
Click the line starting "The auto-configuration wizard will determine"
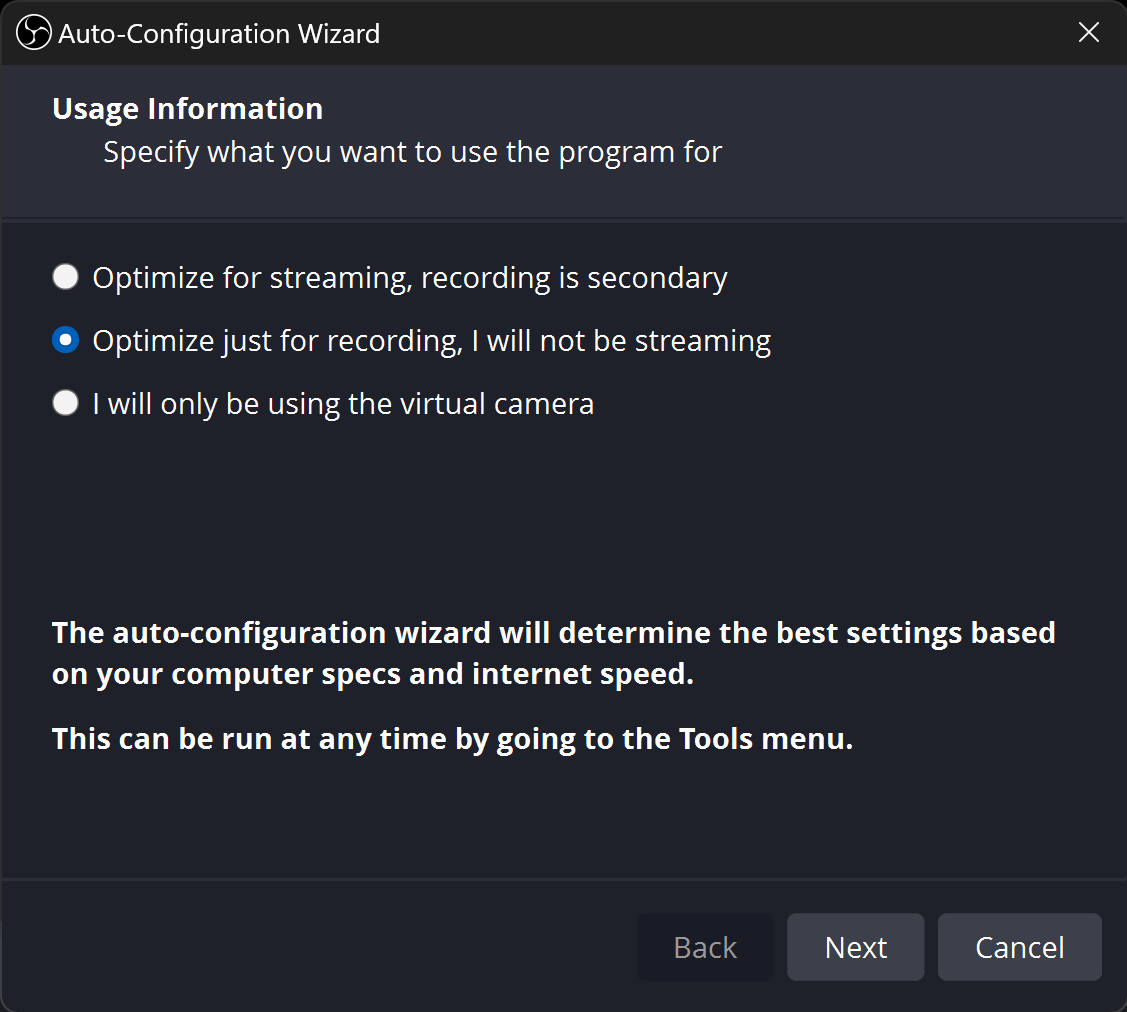pyautogui.click(x=553, y=633)
